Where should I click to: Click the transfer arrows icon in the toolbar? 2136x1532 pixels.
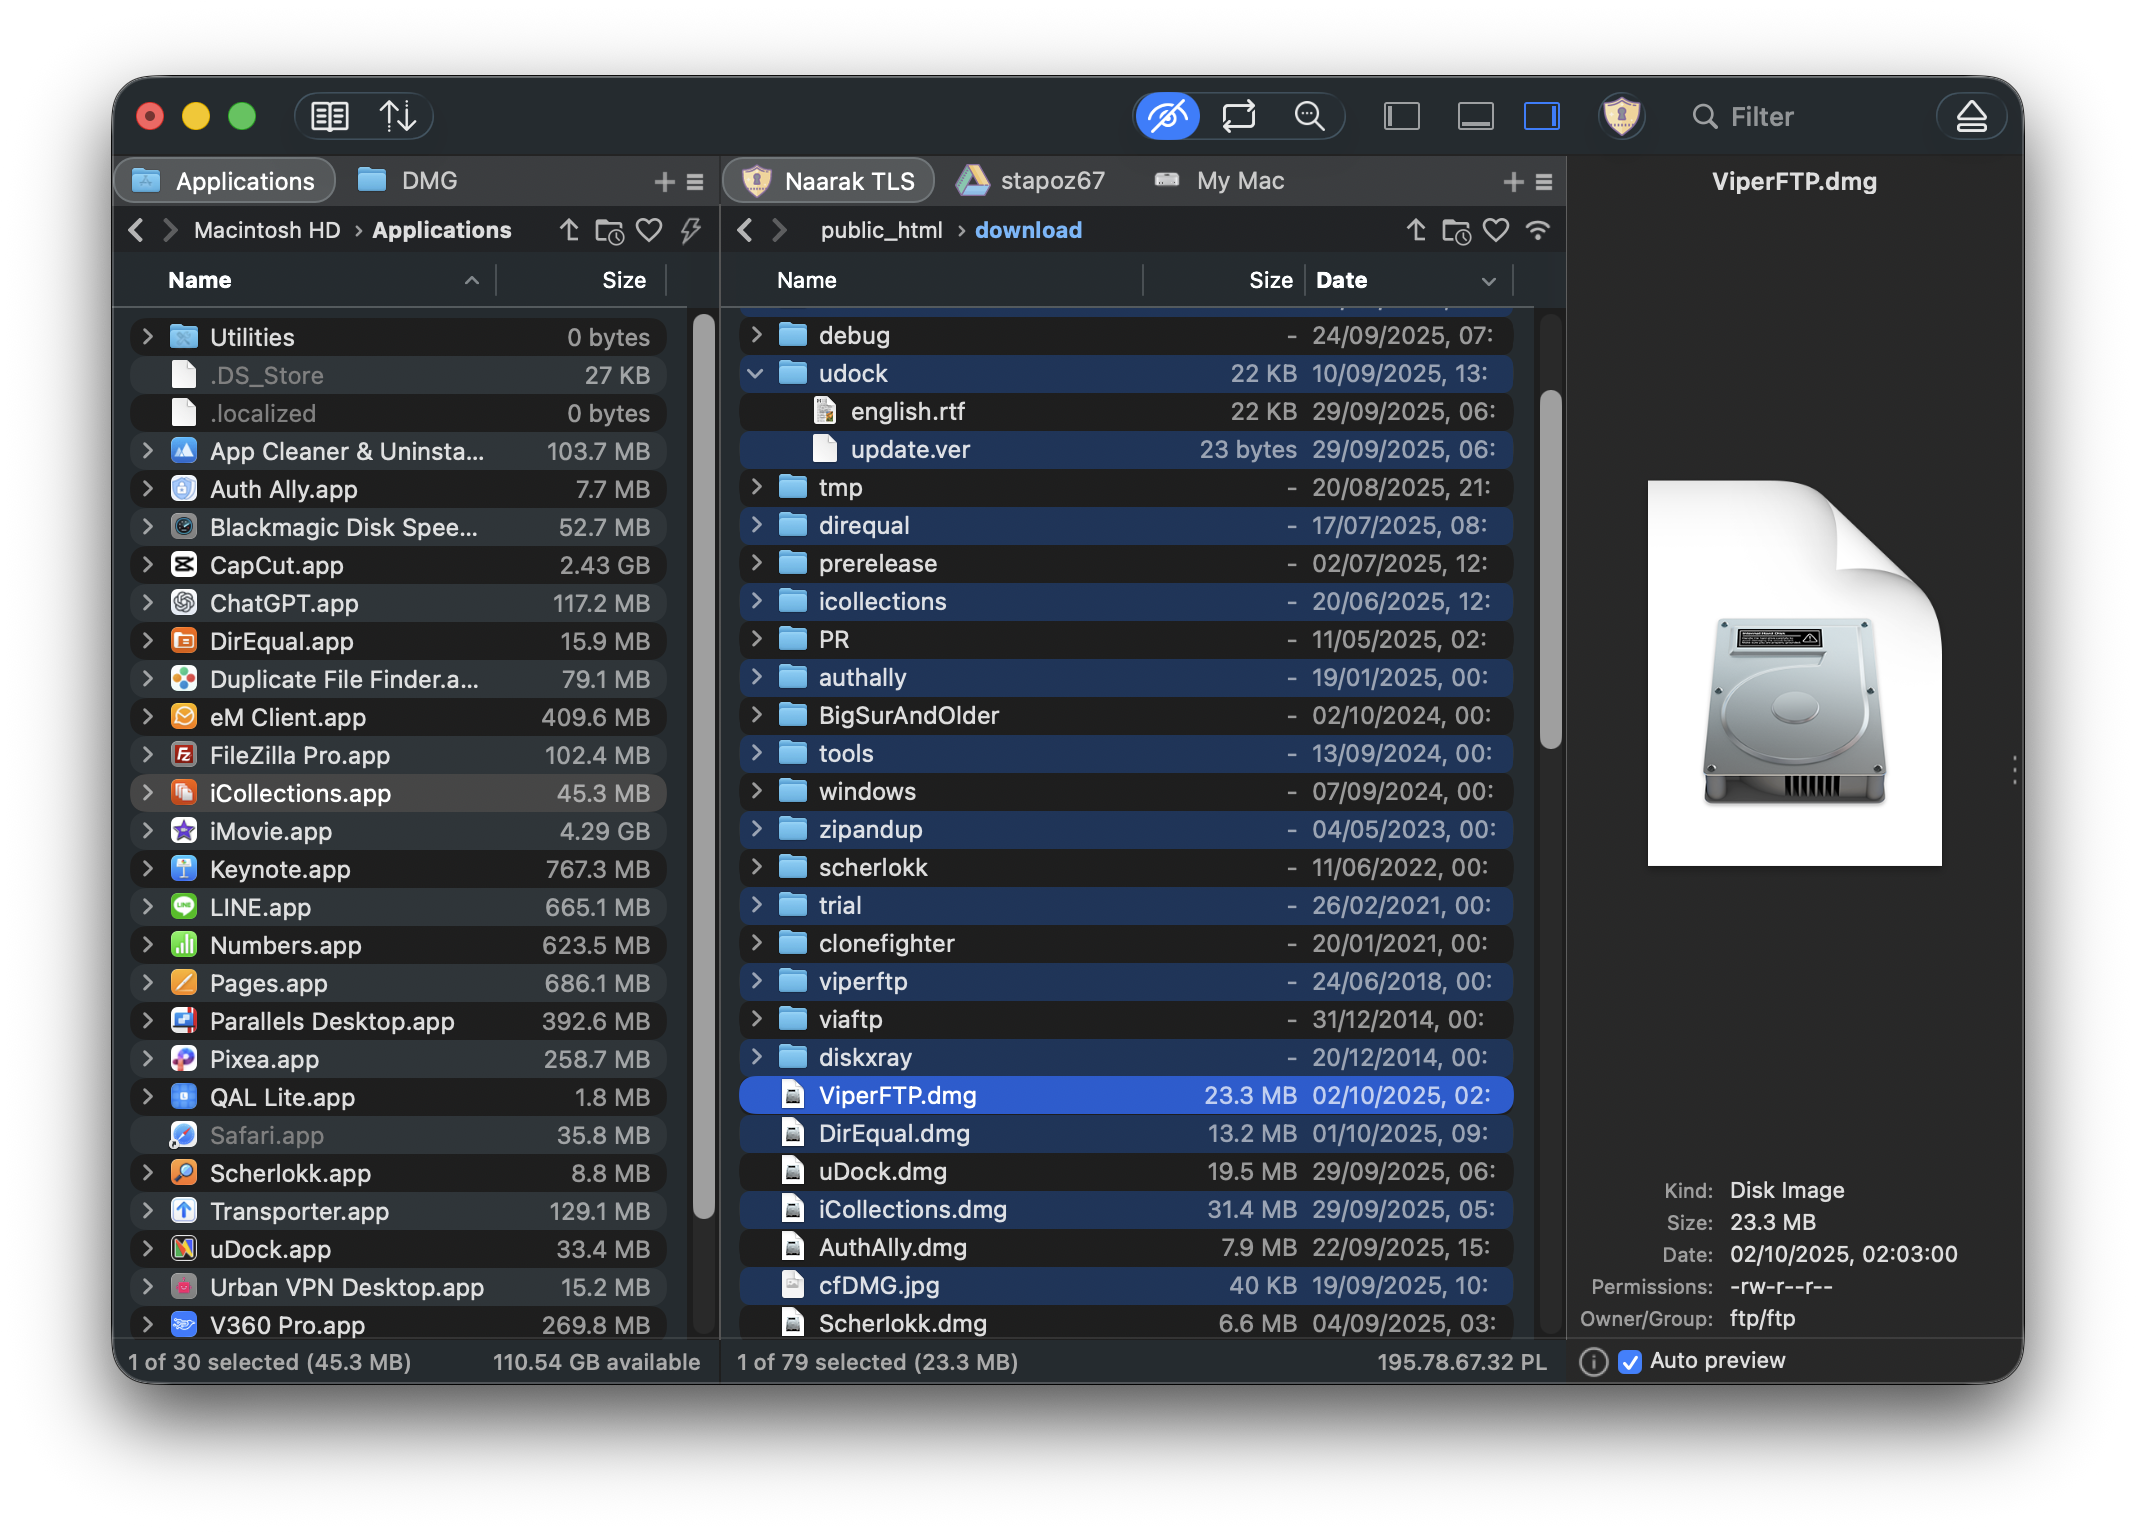398,117
